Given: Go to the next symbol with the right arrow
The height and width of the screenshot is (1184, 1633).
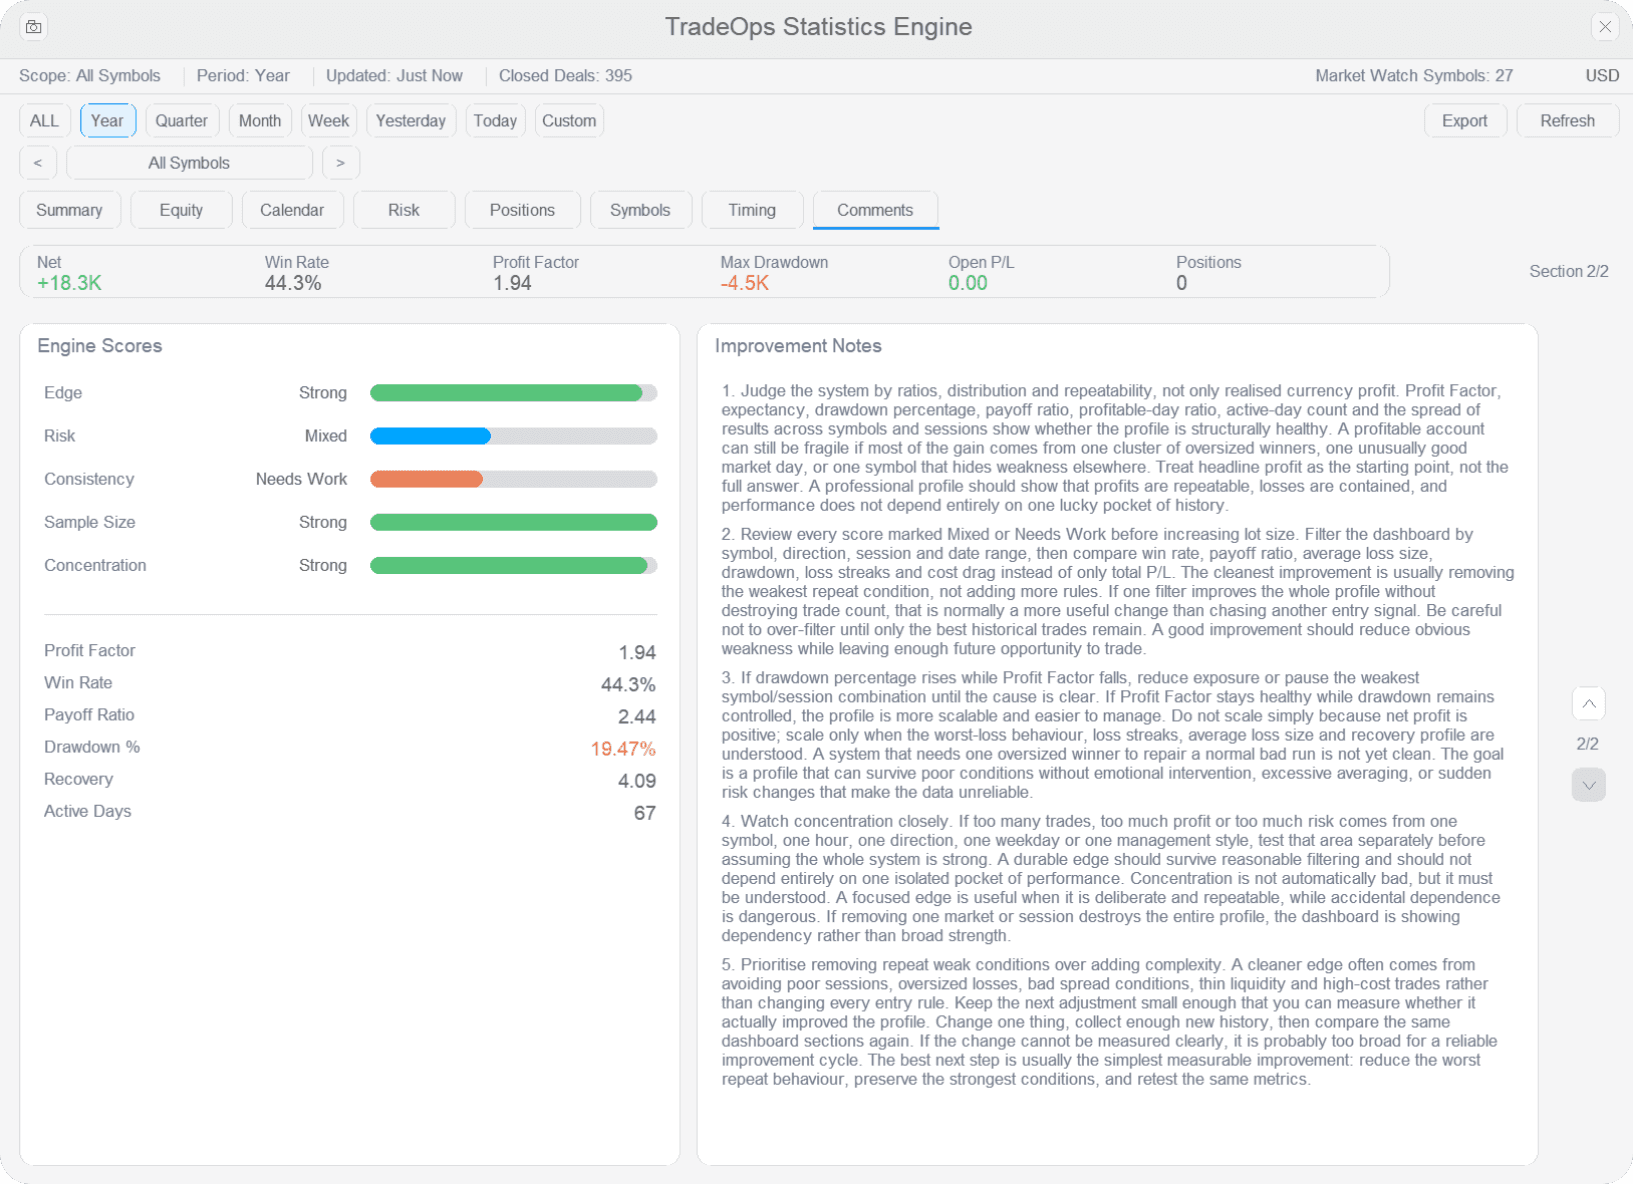Looking at the screenshot, I should (341, 163).
